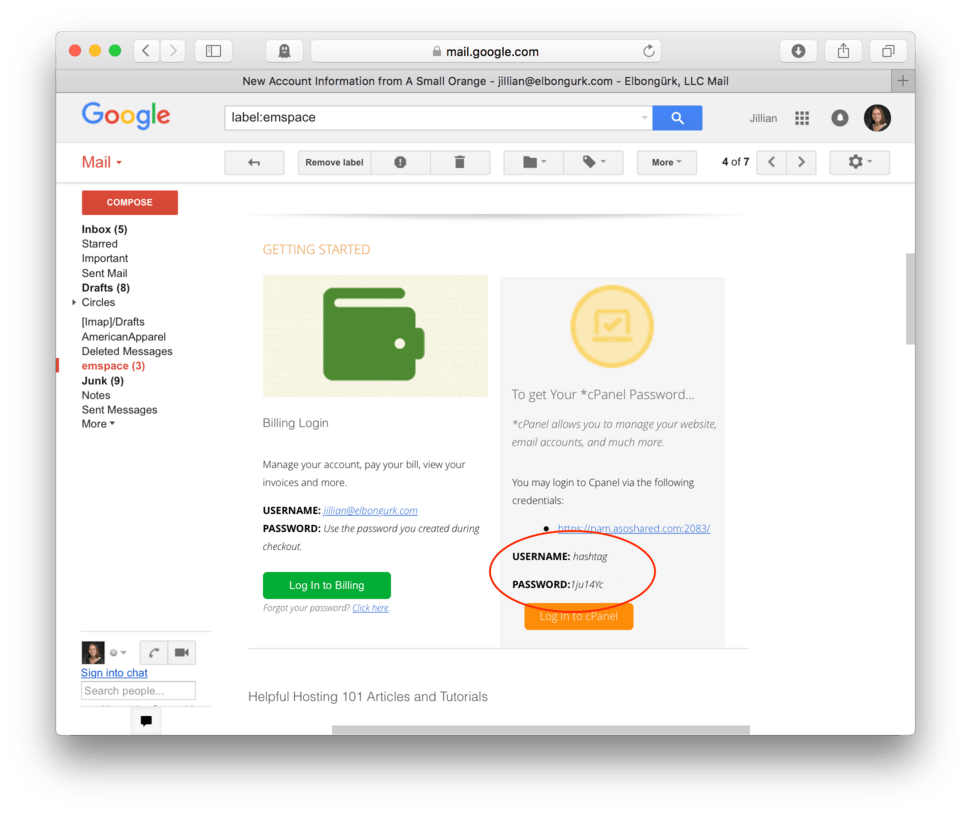Expand More labels in sidebar

[x=98, y=424]
